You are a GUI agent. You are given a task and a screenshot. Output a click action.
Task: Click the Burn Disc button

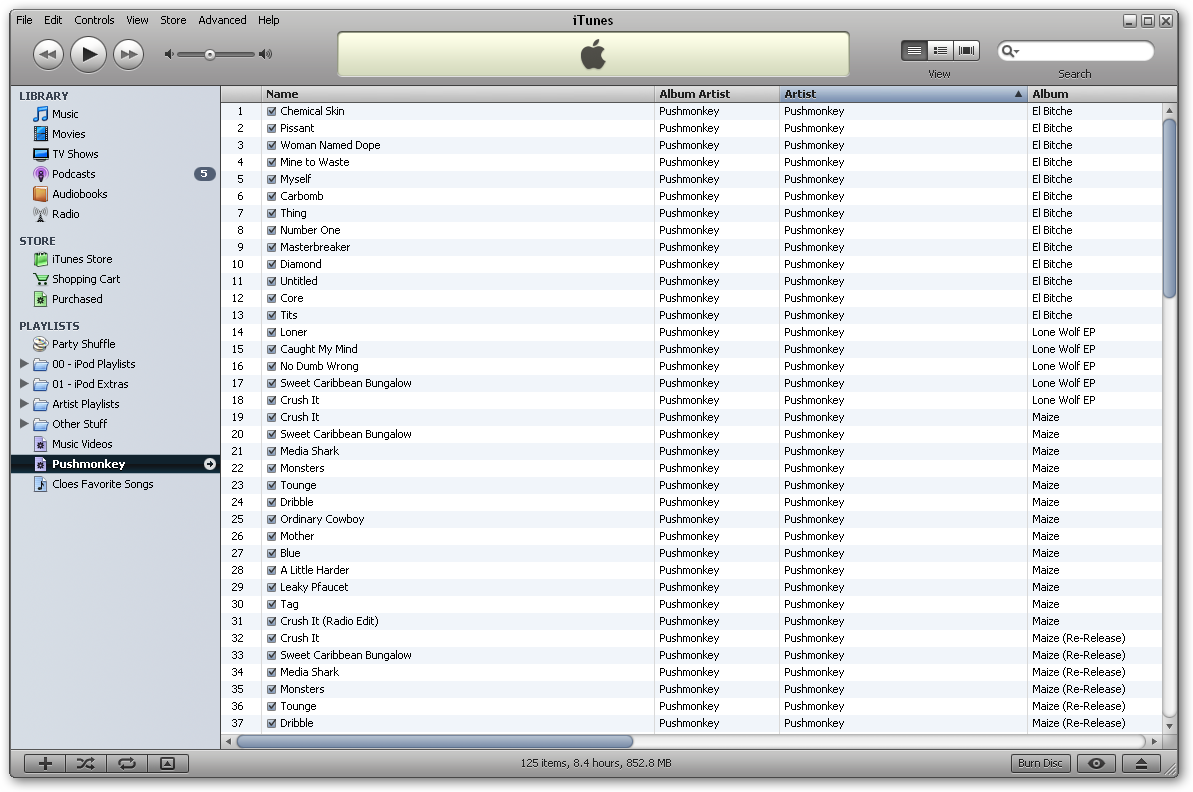click(x=1040, y=763)
